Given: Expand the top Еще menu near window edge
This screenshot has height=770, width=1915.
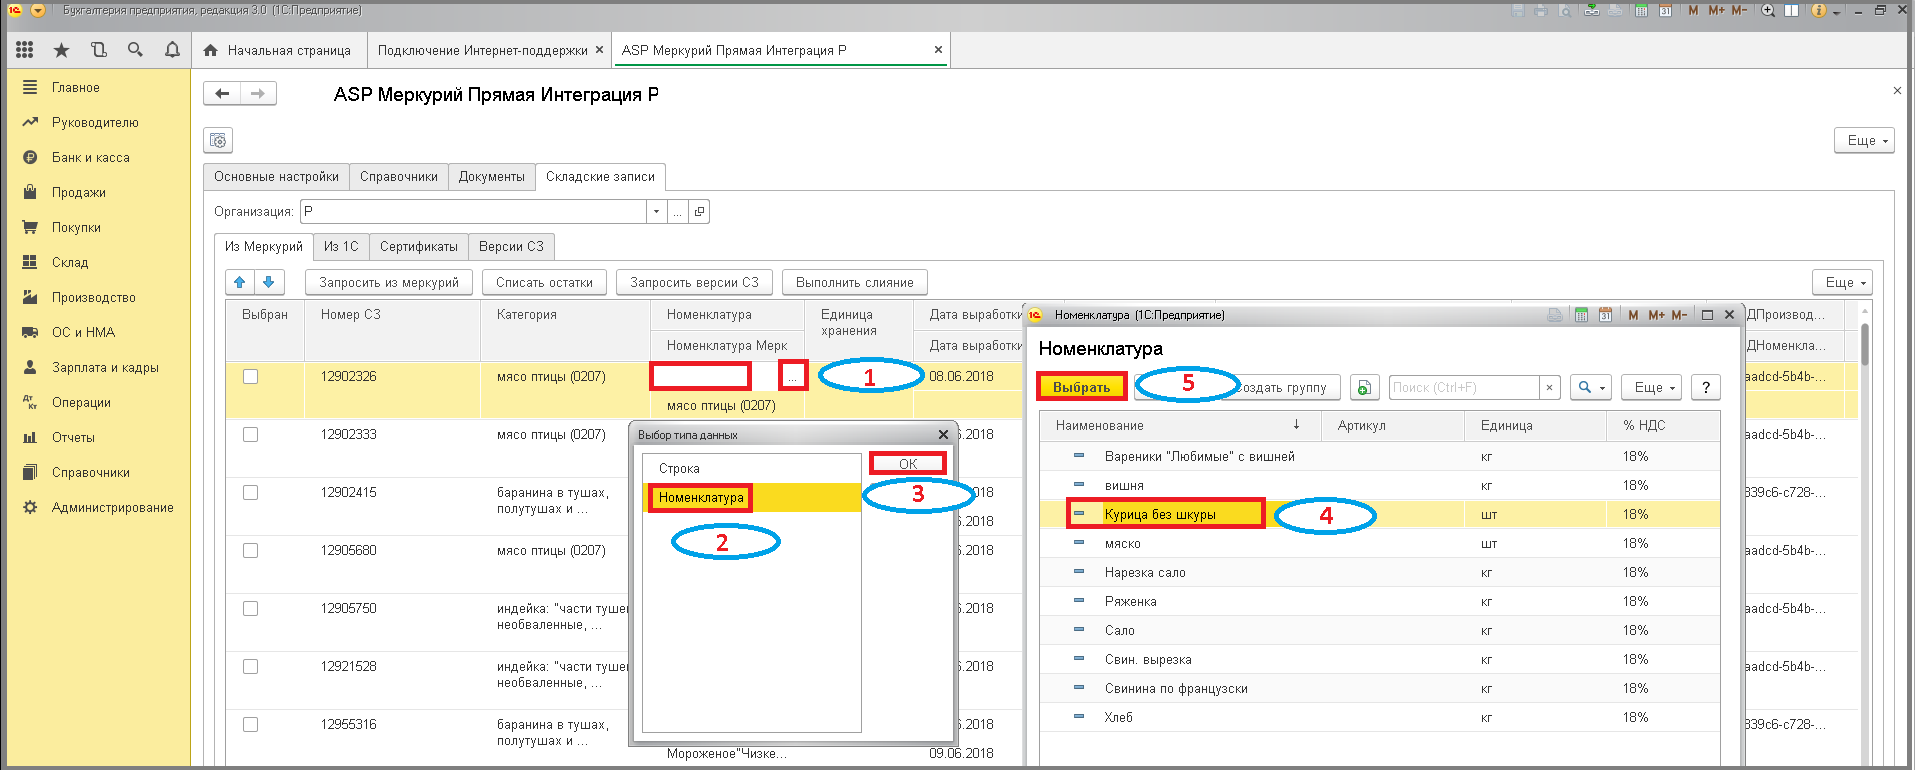Looking at the screenshot, I should 1864,140.
